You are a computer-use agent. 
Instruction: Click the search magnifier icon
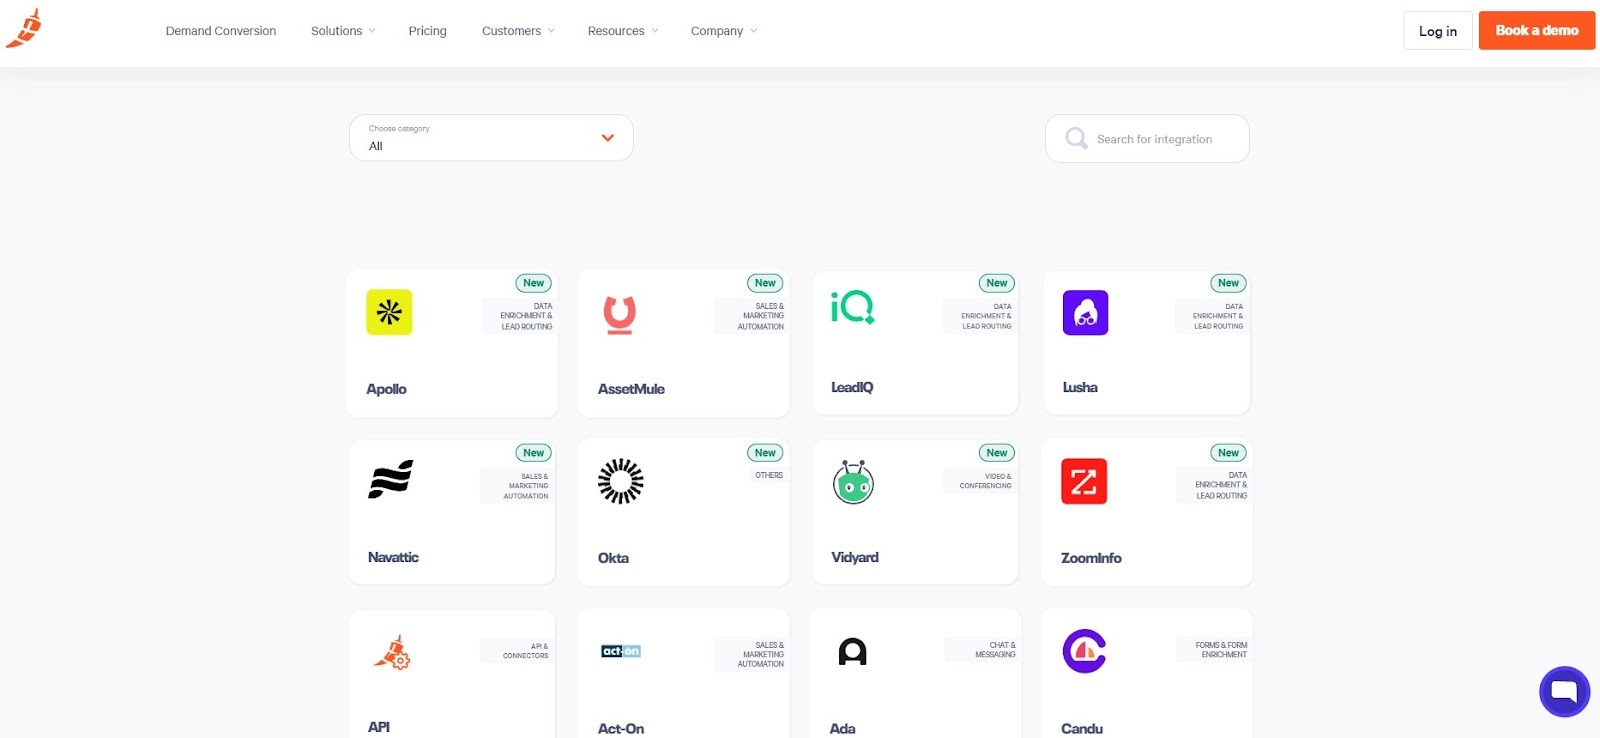click(1076, 138)
